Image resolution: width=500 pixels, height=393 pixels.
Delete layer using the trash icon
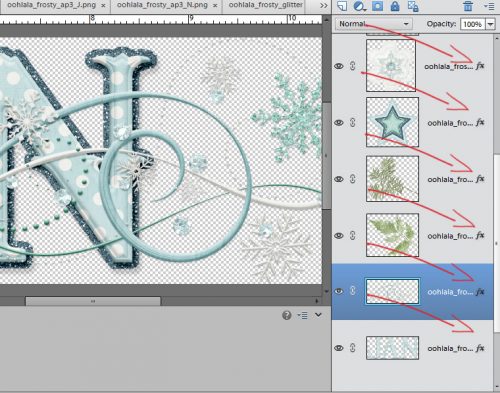pos(468,6)
